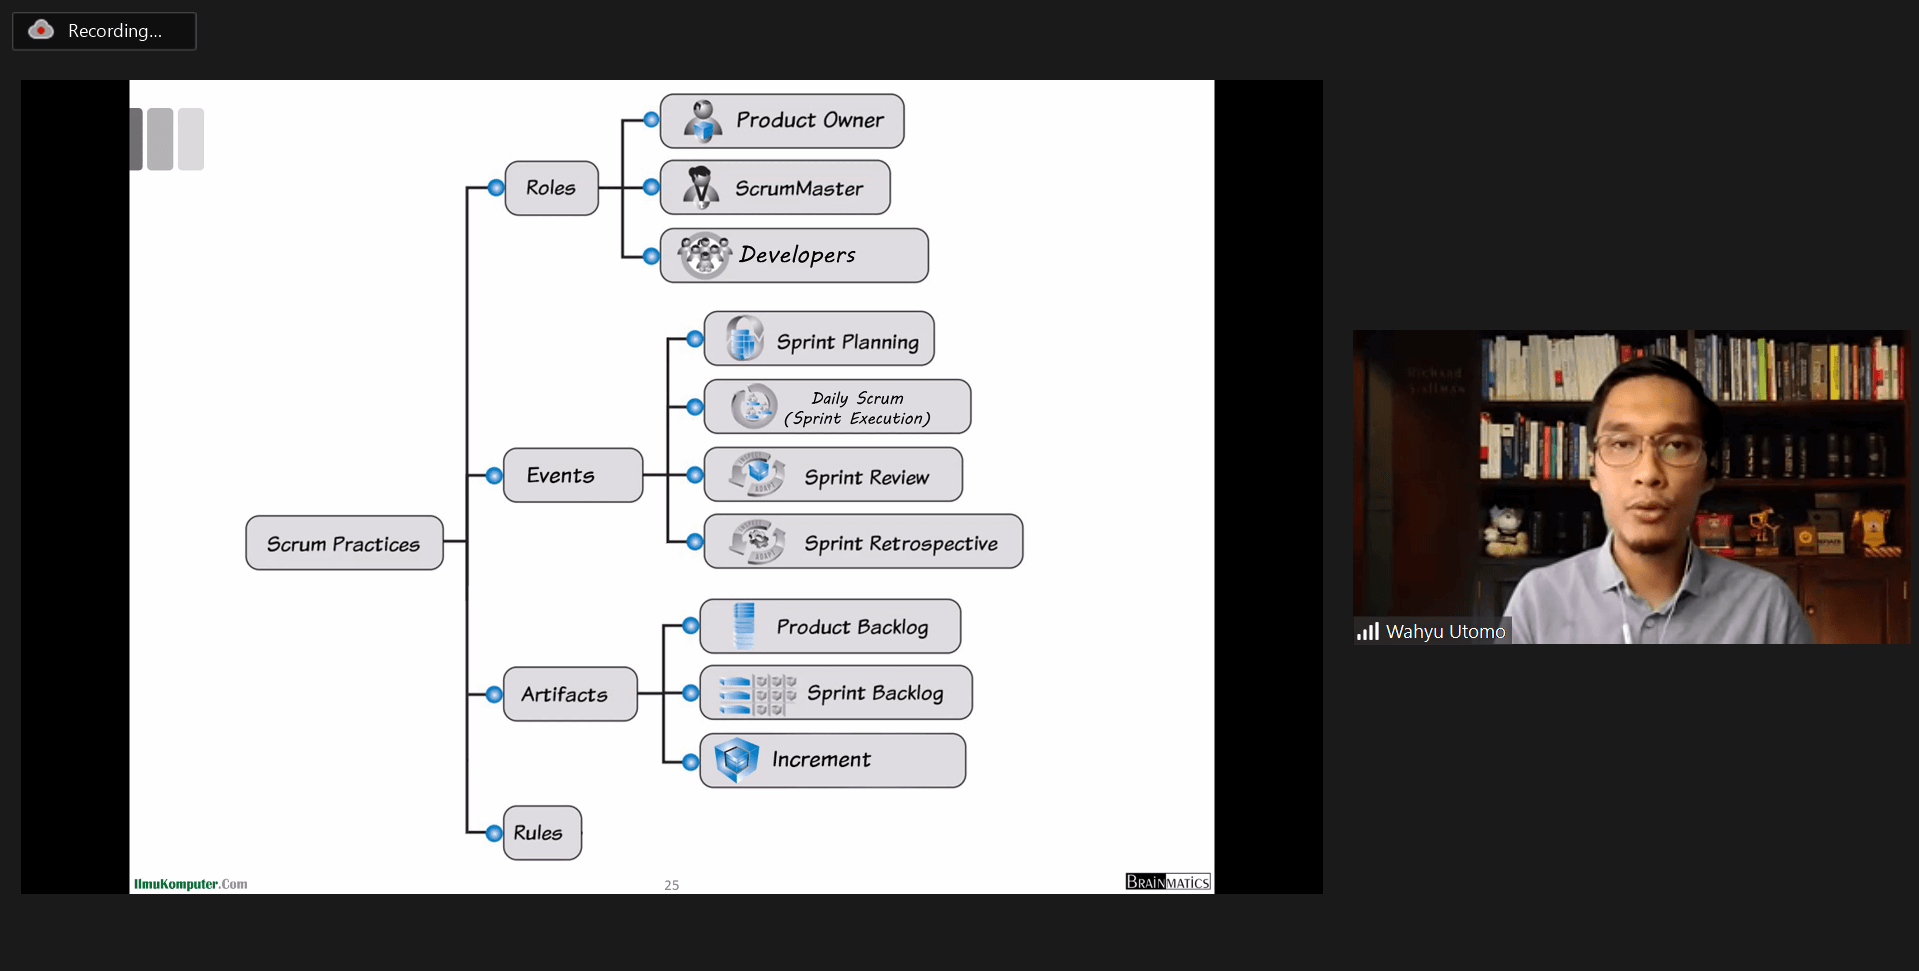
Task: Collapse the Events branch blue node
Action: (x=494, y=476)
